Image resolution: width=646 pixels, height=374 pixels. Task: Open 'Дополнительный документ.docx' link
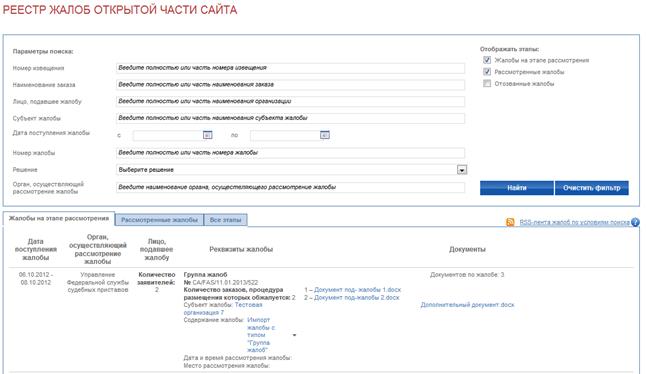click(x=467, y=305)
